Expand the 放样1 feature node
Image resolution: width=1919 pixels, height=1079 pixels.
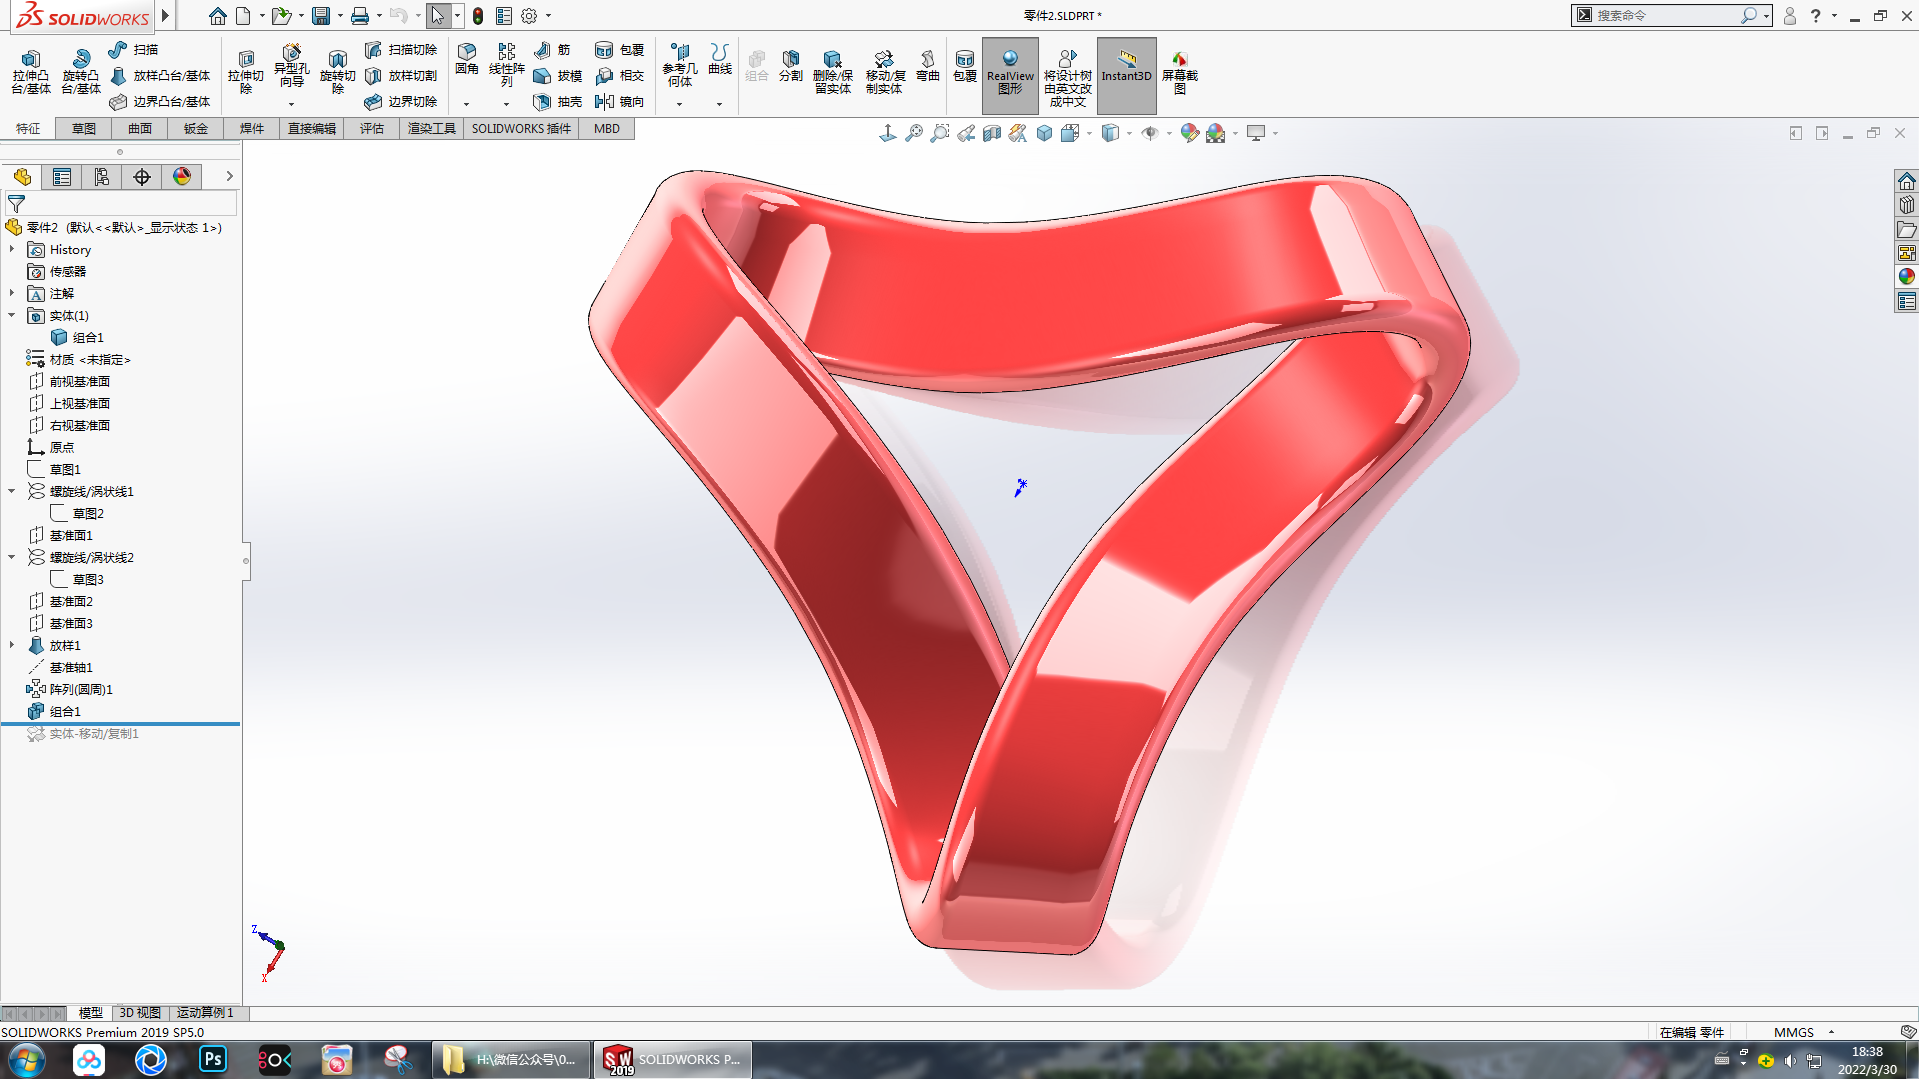(12, 645)
